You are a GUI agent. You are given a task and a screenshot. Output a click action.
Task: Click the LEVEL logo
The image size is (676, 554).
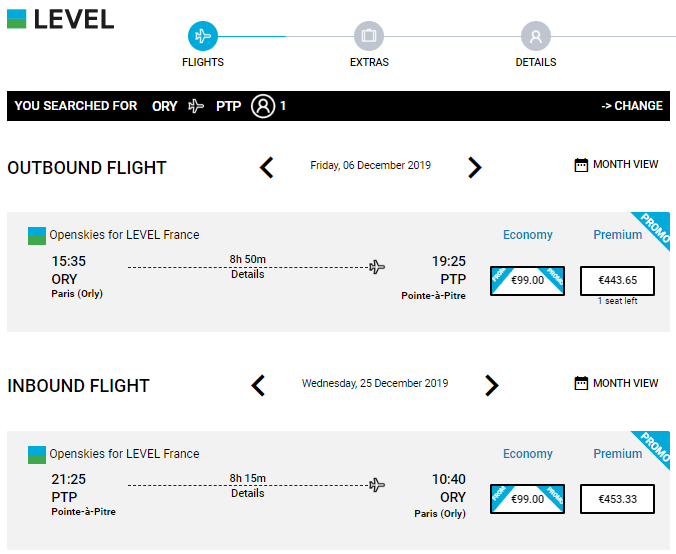pos(60,19)
